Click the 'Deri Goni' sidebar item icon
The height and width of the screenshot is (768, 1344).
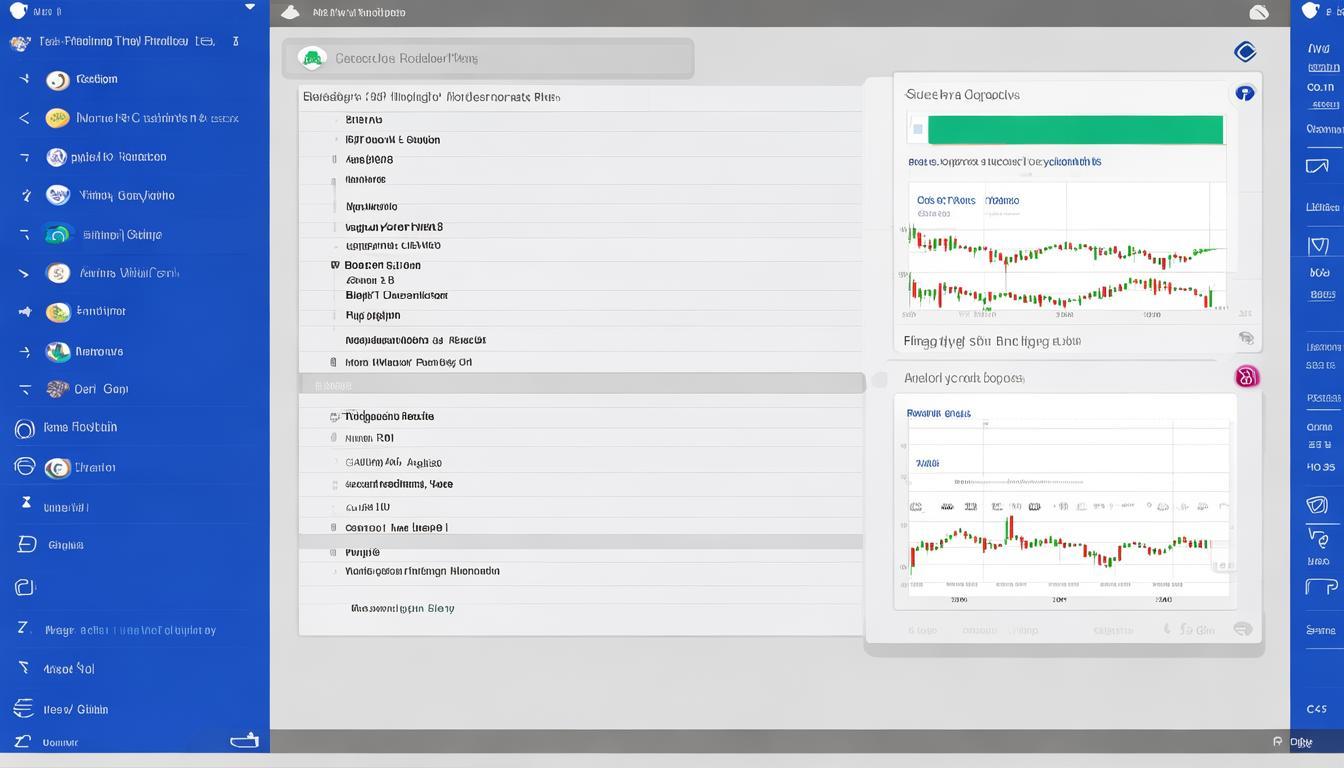58,389
